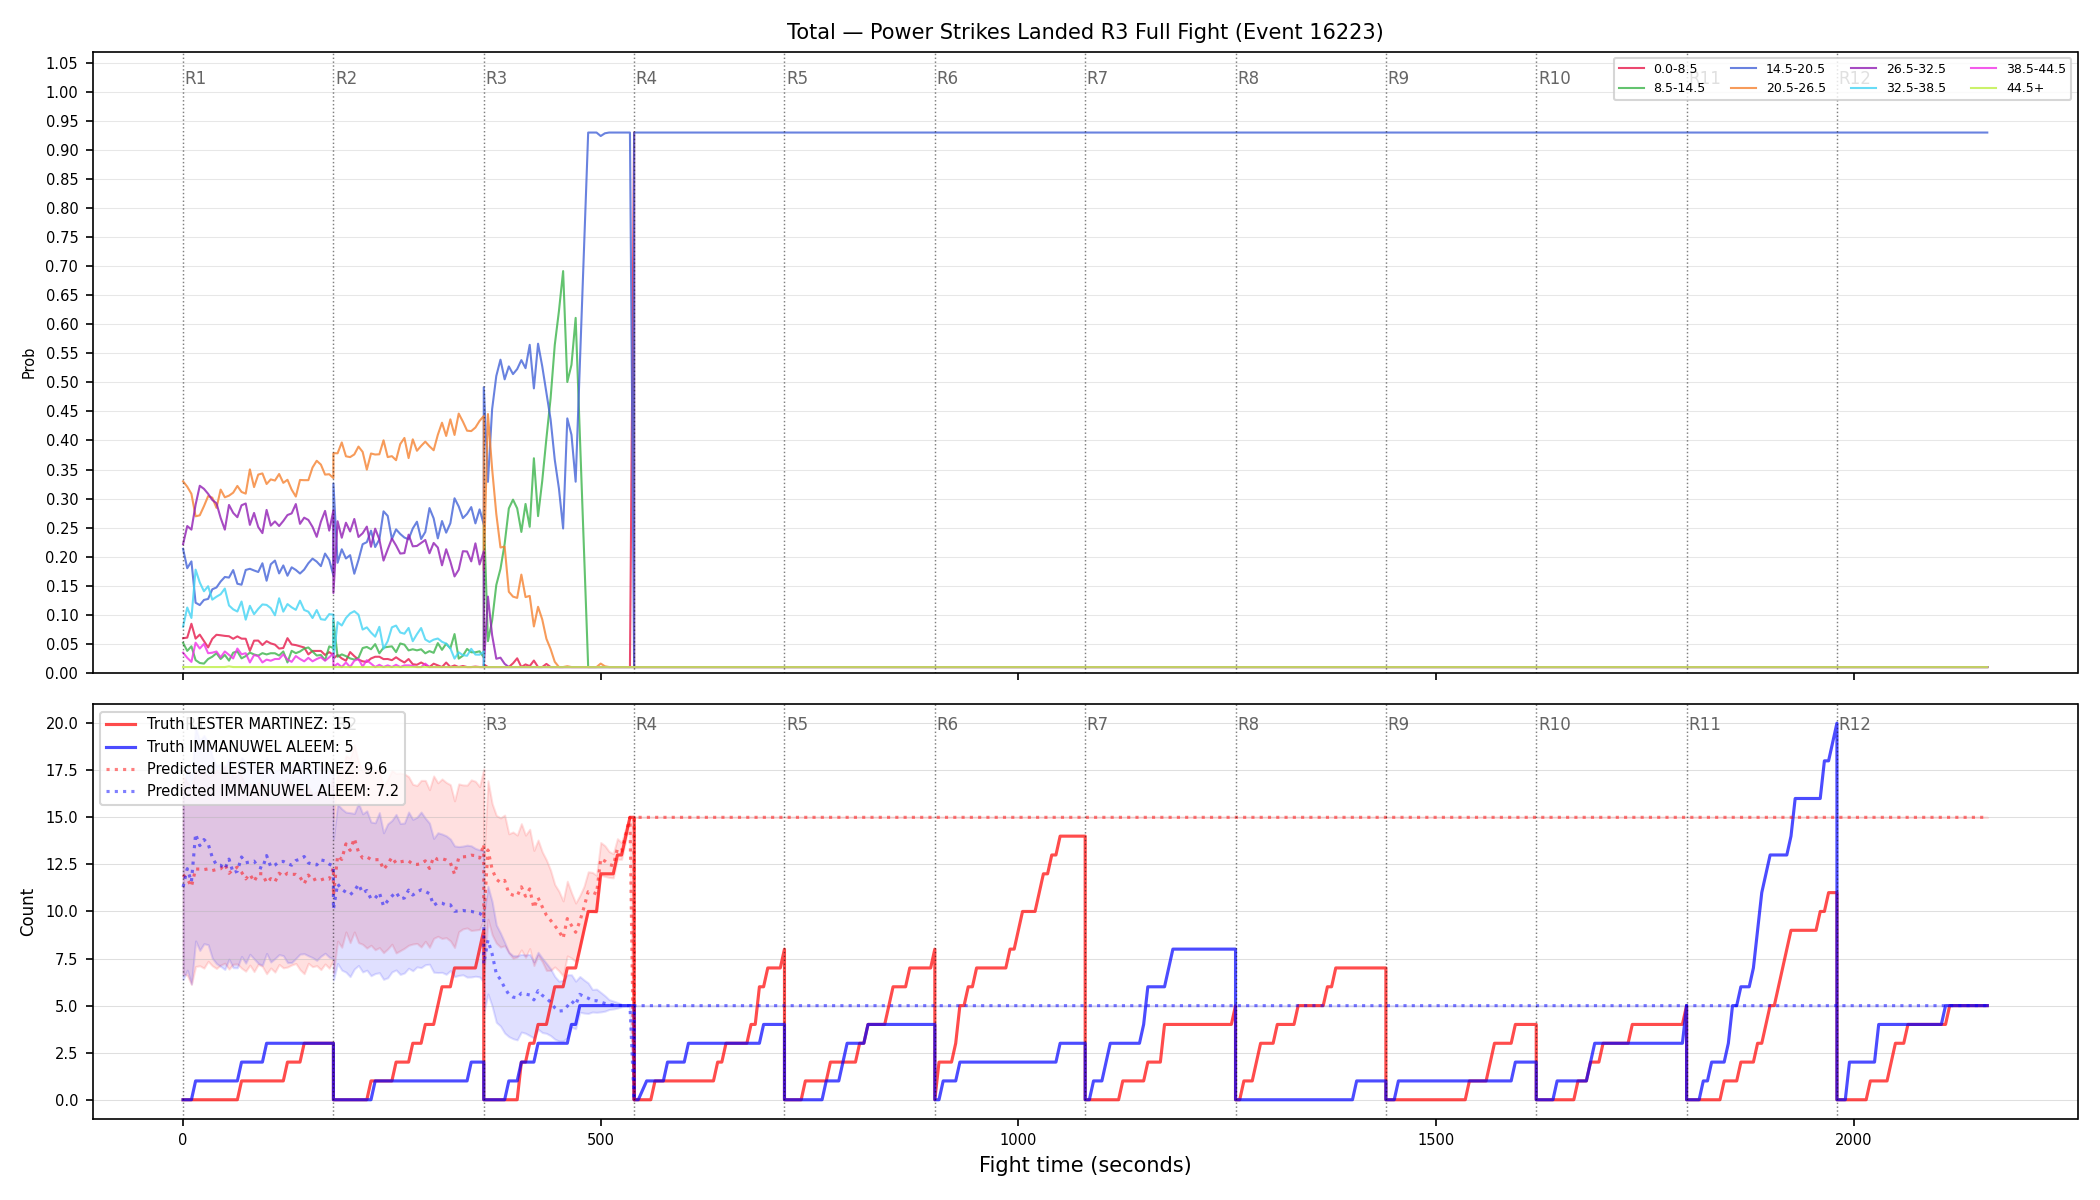Viewport: 2100px width, 1200px height.
Task: Select the '8.5-14.5' legend entry
Action: (x=1662, y=88)
